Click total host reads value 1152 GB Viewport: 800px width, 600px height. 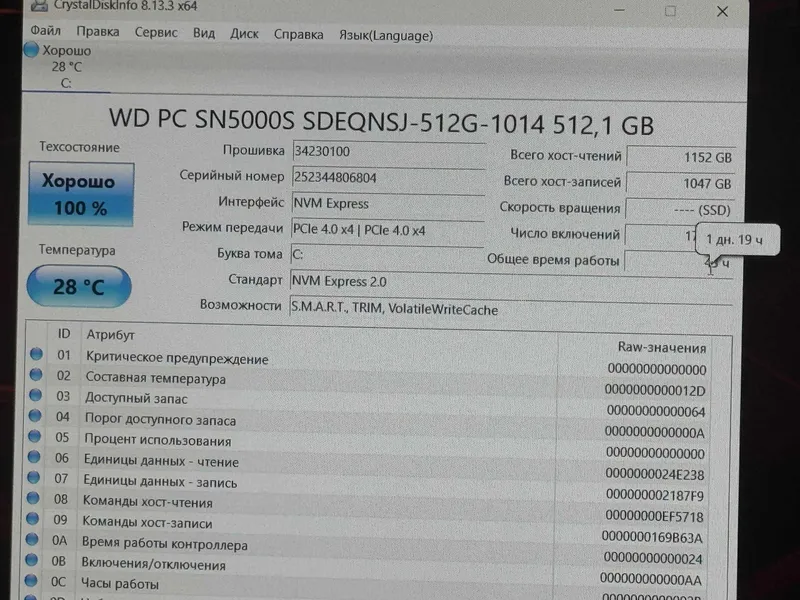681,157
